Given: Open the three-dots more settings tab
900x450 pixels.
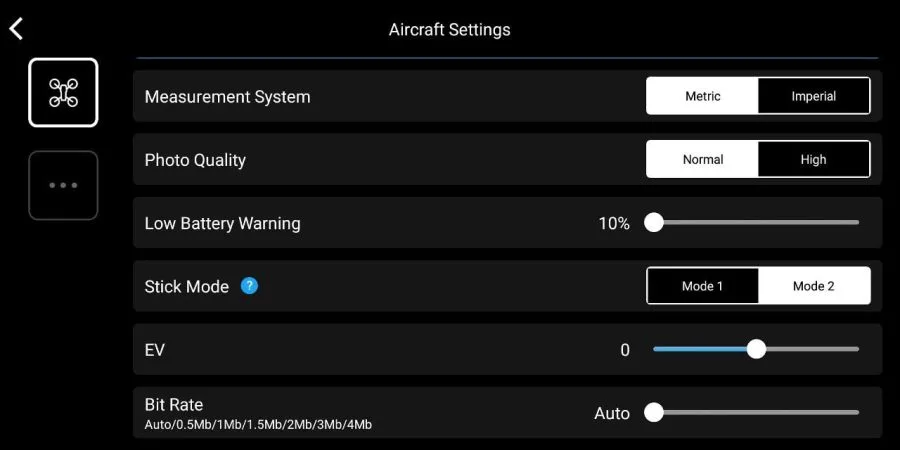Looking at the screenshot, I should [63, 185].
